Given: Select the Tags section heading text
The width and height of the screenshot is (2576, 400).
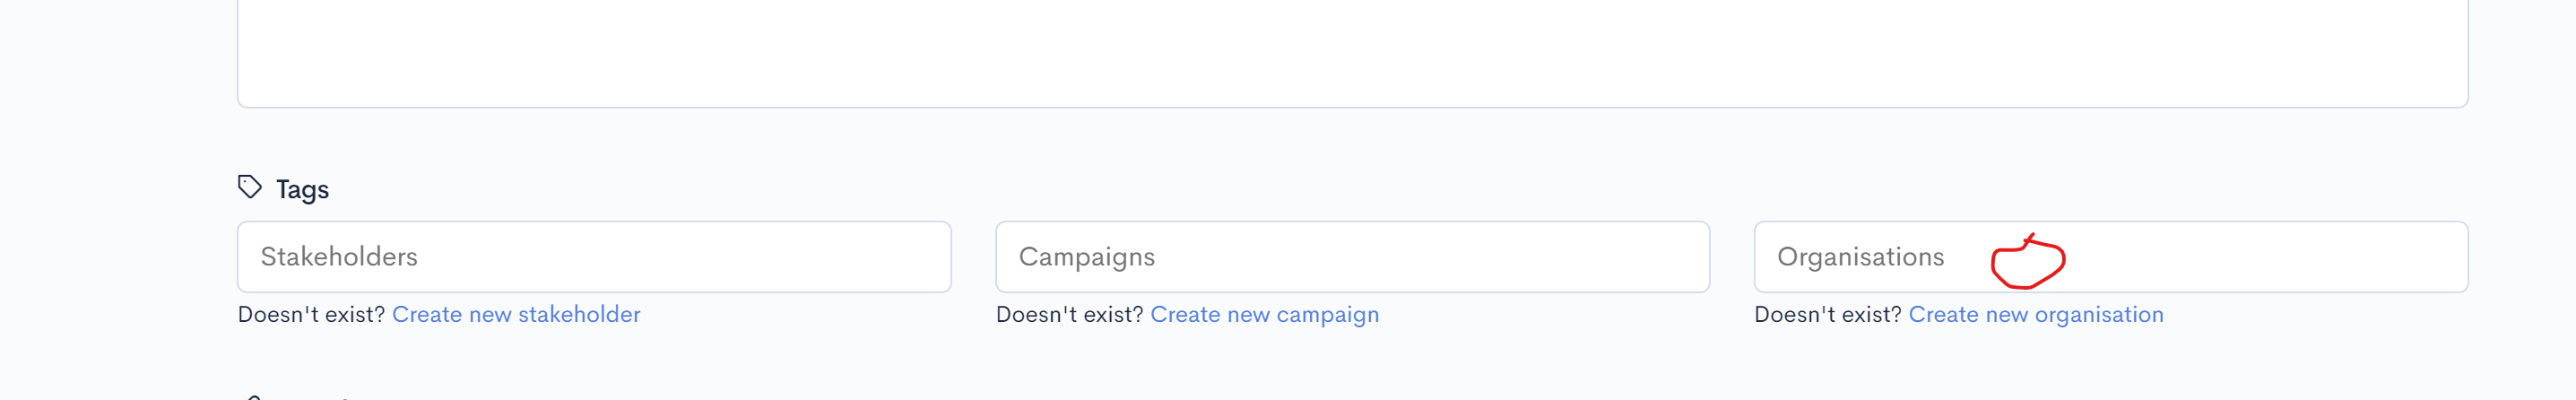Looking at the screenshot, I should 302,189.
